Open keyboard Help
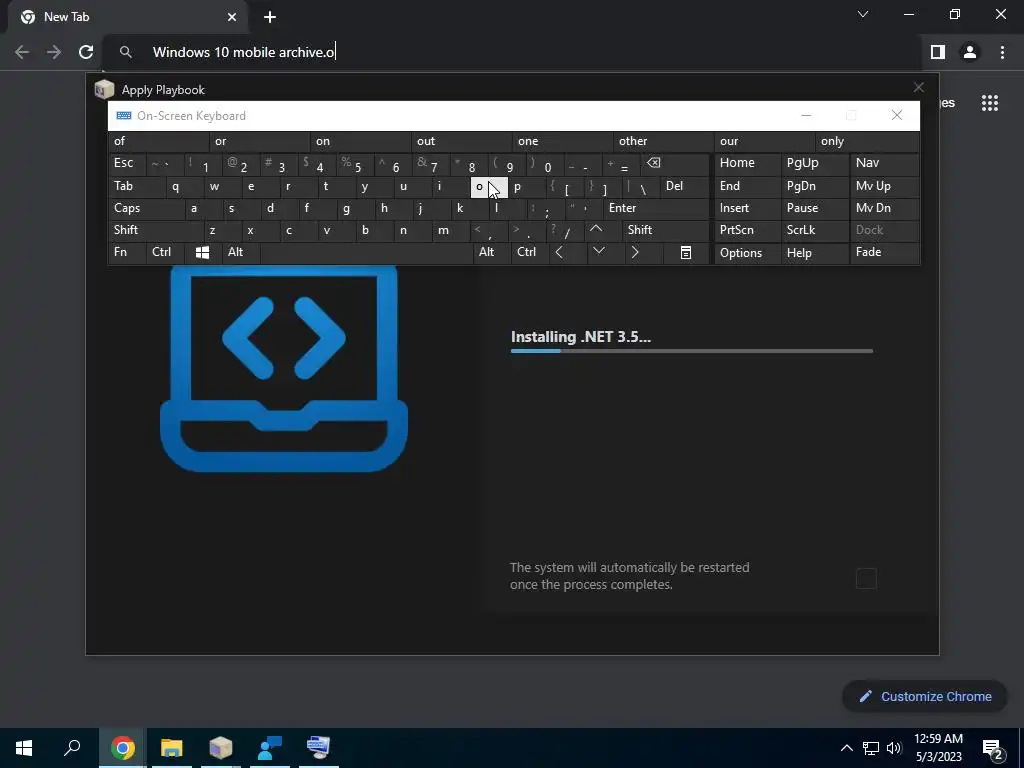The height and width of the screenshot is (768, 1024). pyautogui.click(x=814, y=253)
